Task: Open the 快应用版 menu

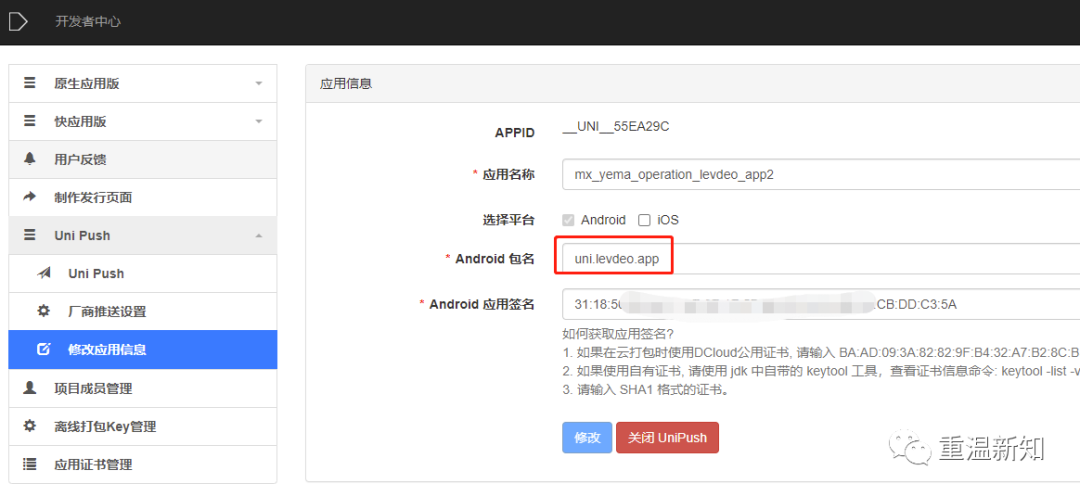Action: coord(143,121)
